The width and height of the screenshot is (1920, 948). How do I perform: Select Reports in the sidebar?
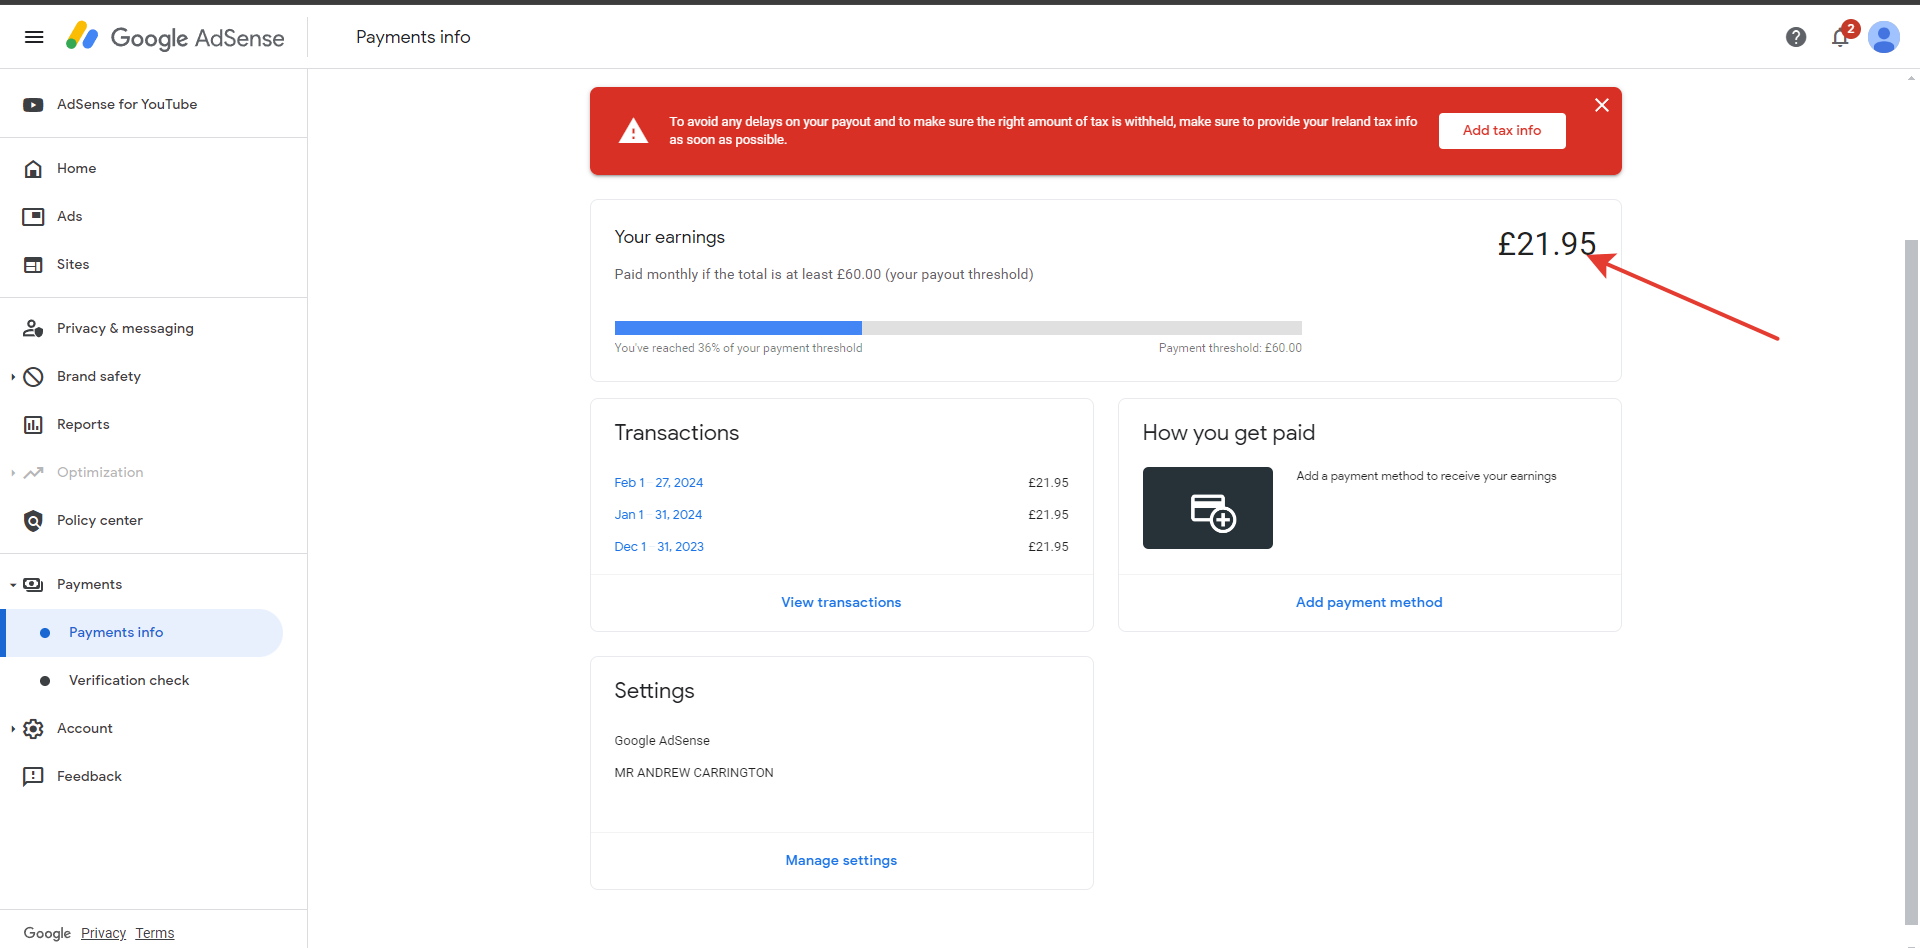[x=83, y=425]
